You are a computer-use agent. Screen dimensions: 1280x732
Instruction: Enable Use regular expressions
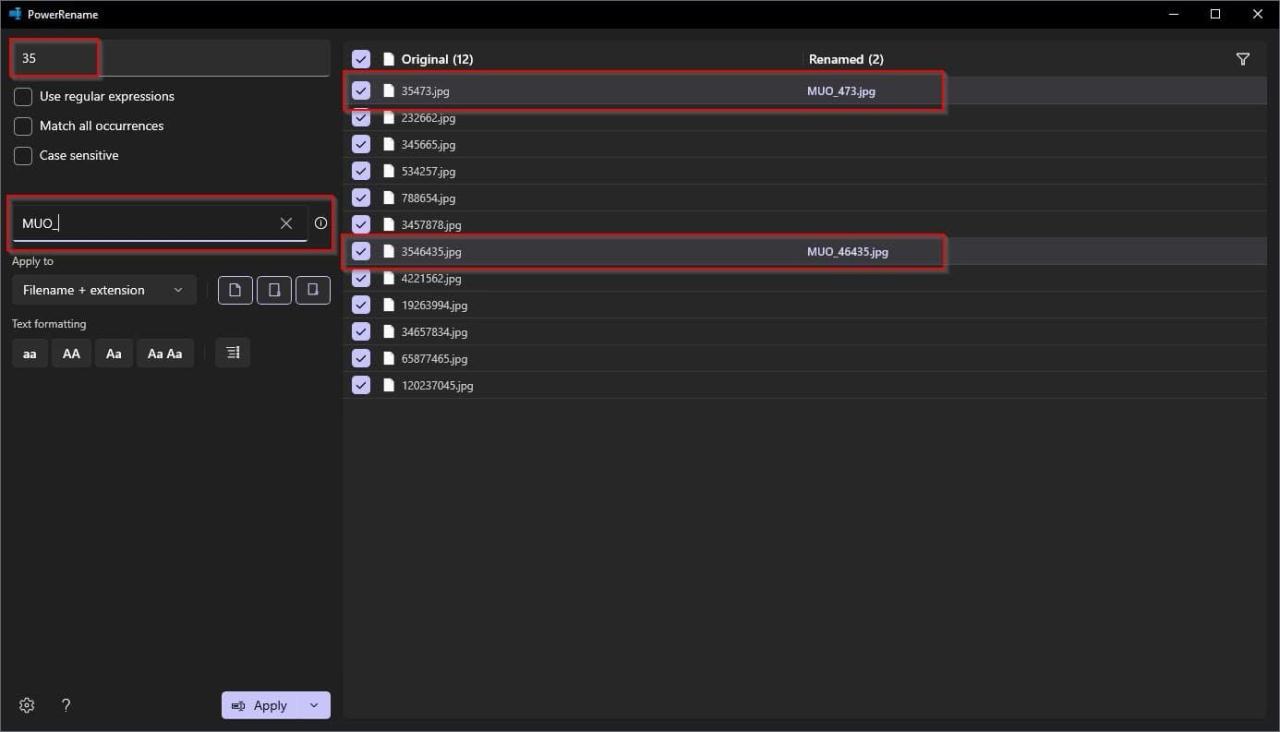23,97
